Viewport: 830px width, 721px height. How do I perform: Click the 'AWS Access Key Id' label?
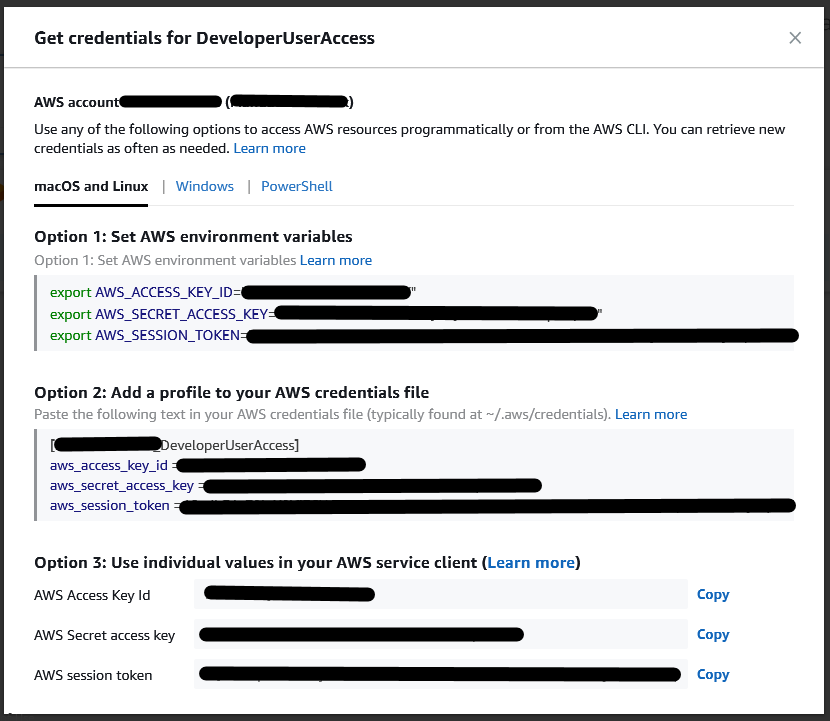pos(92,595)
